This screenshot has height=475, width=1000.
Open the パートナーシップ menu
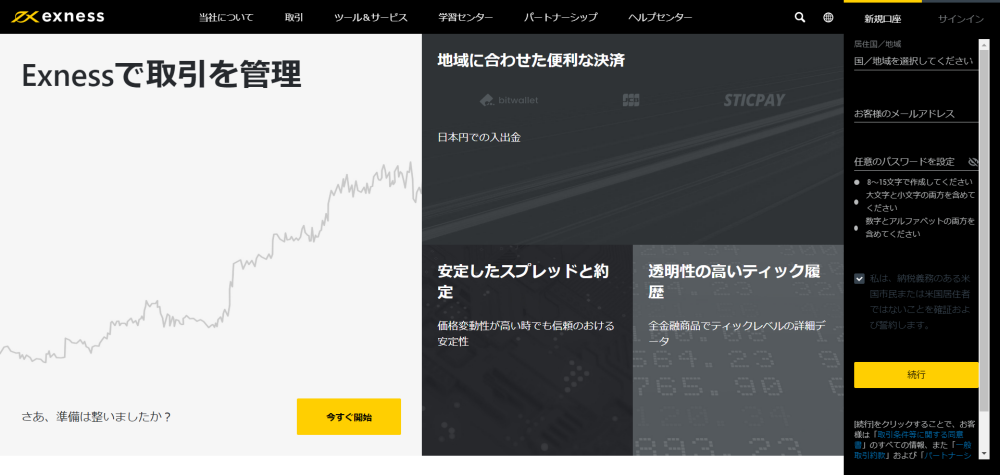(x=561, y=18)
